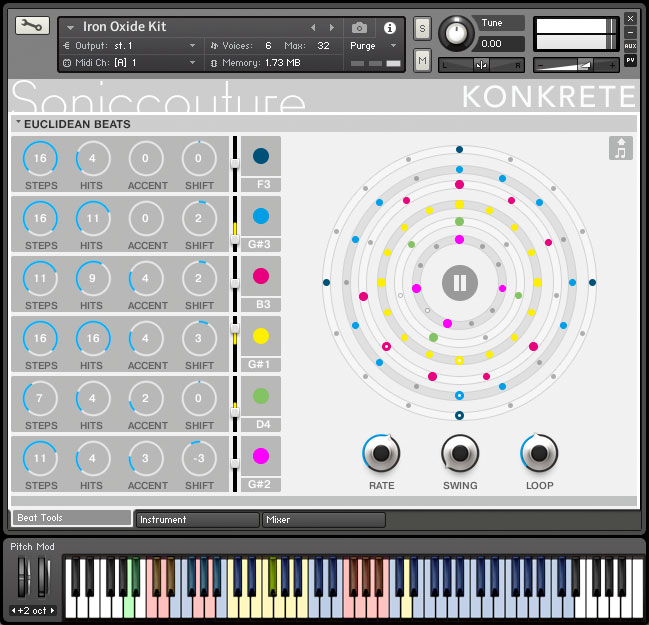Click the music note file icon
The height and width of the screenshot is (625, 649).
coord(621,149)
